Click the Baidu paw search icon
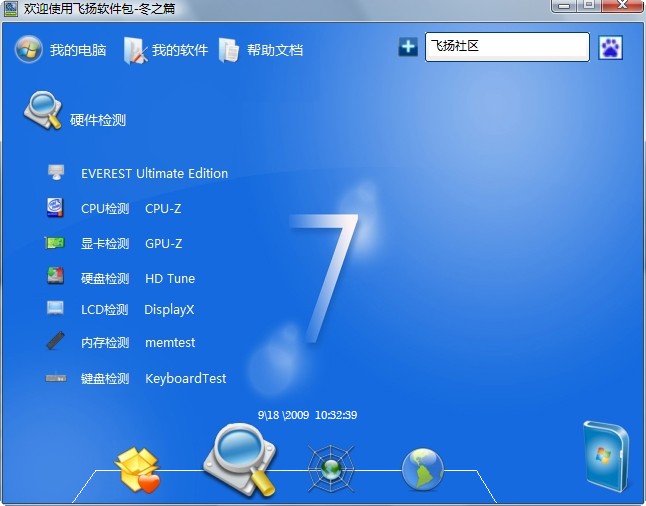Screen dimensions: 646x506 point(610,48)
